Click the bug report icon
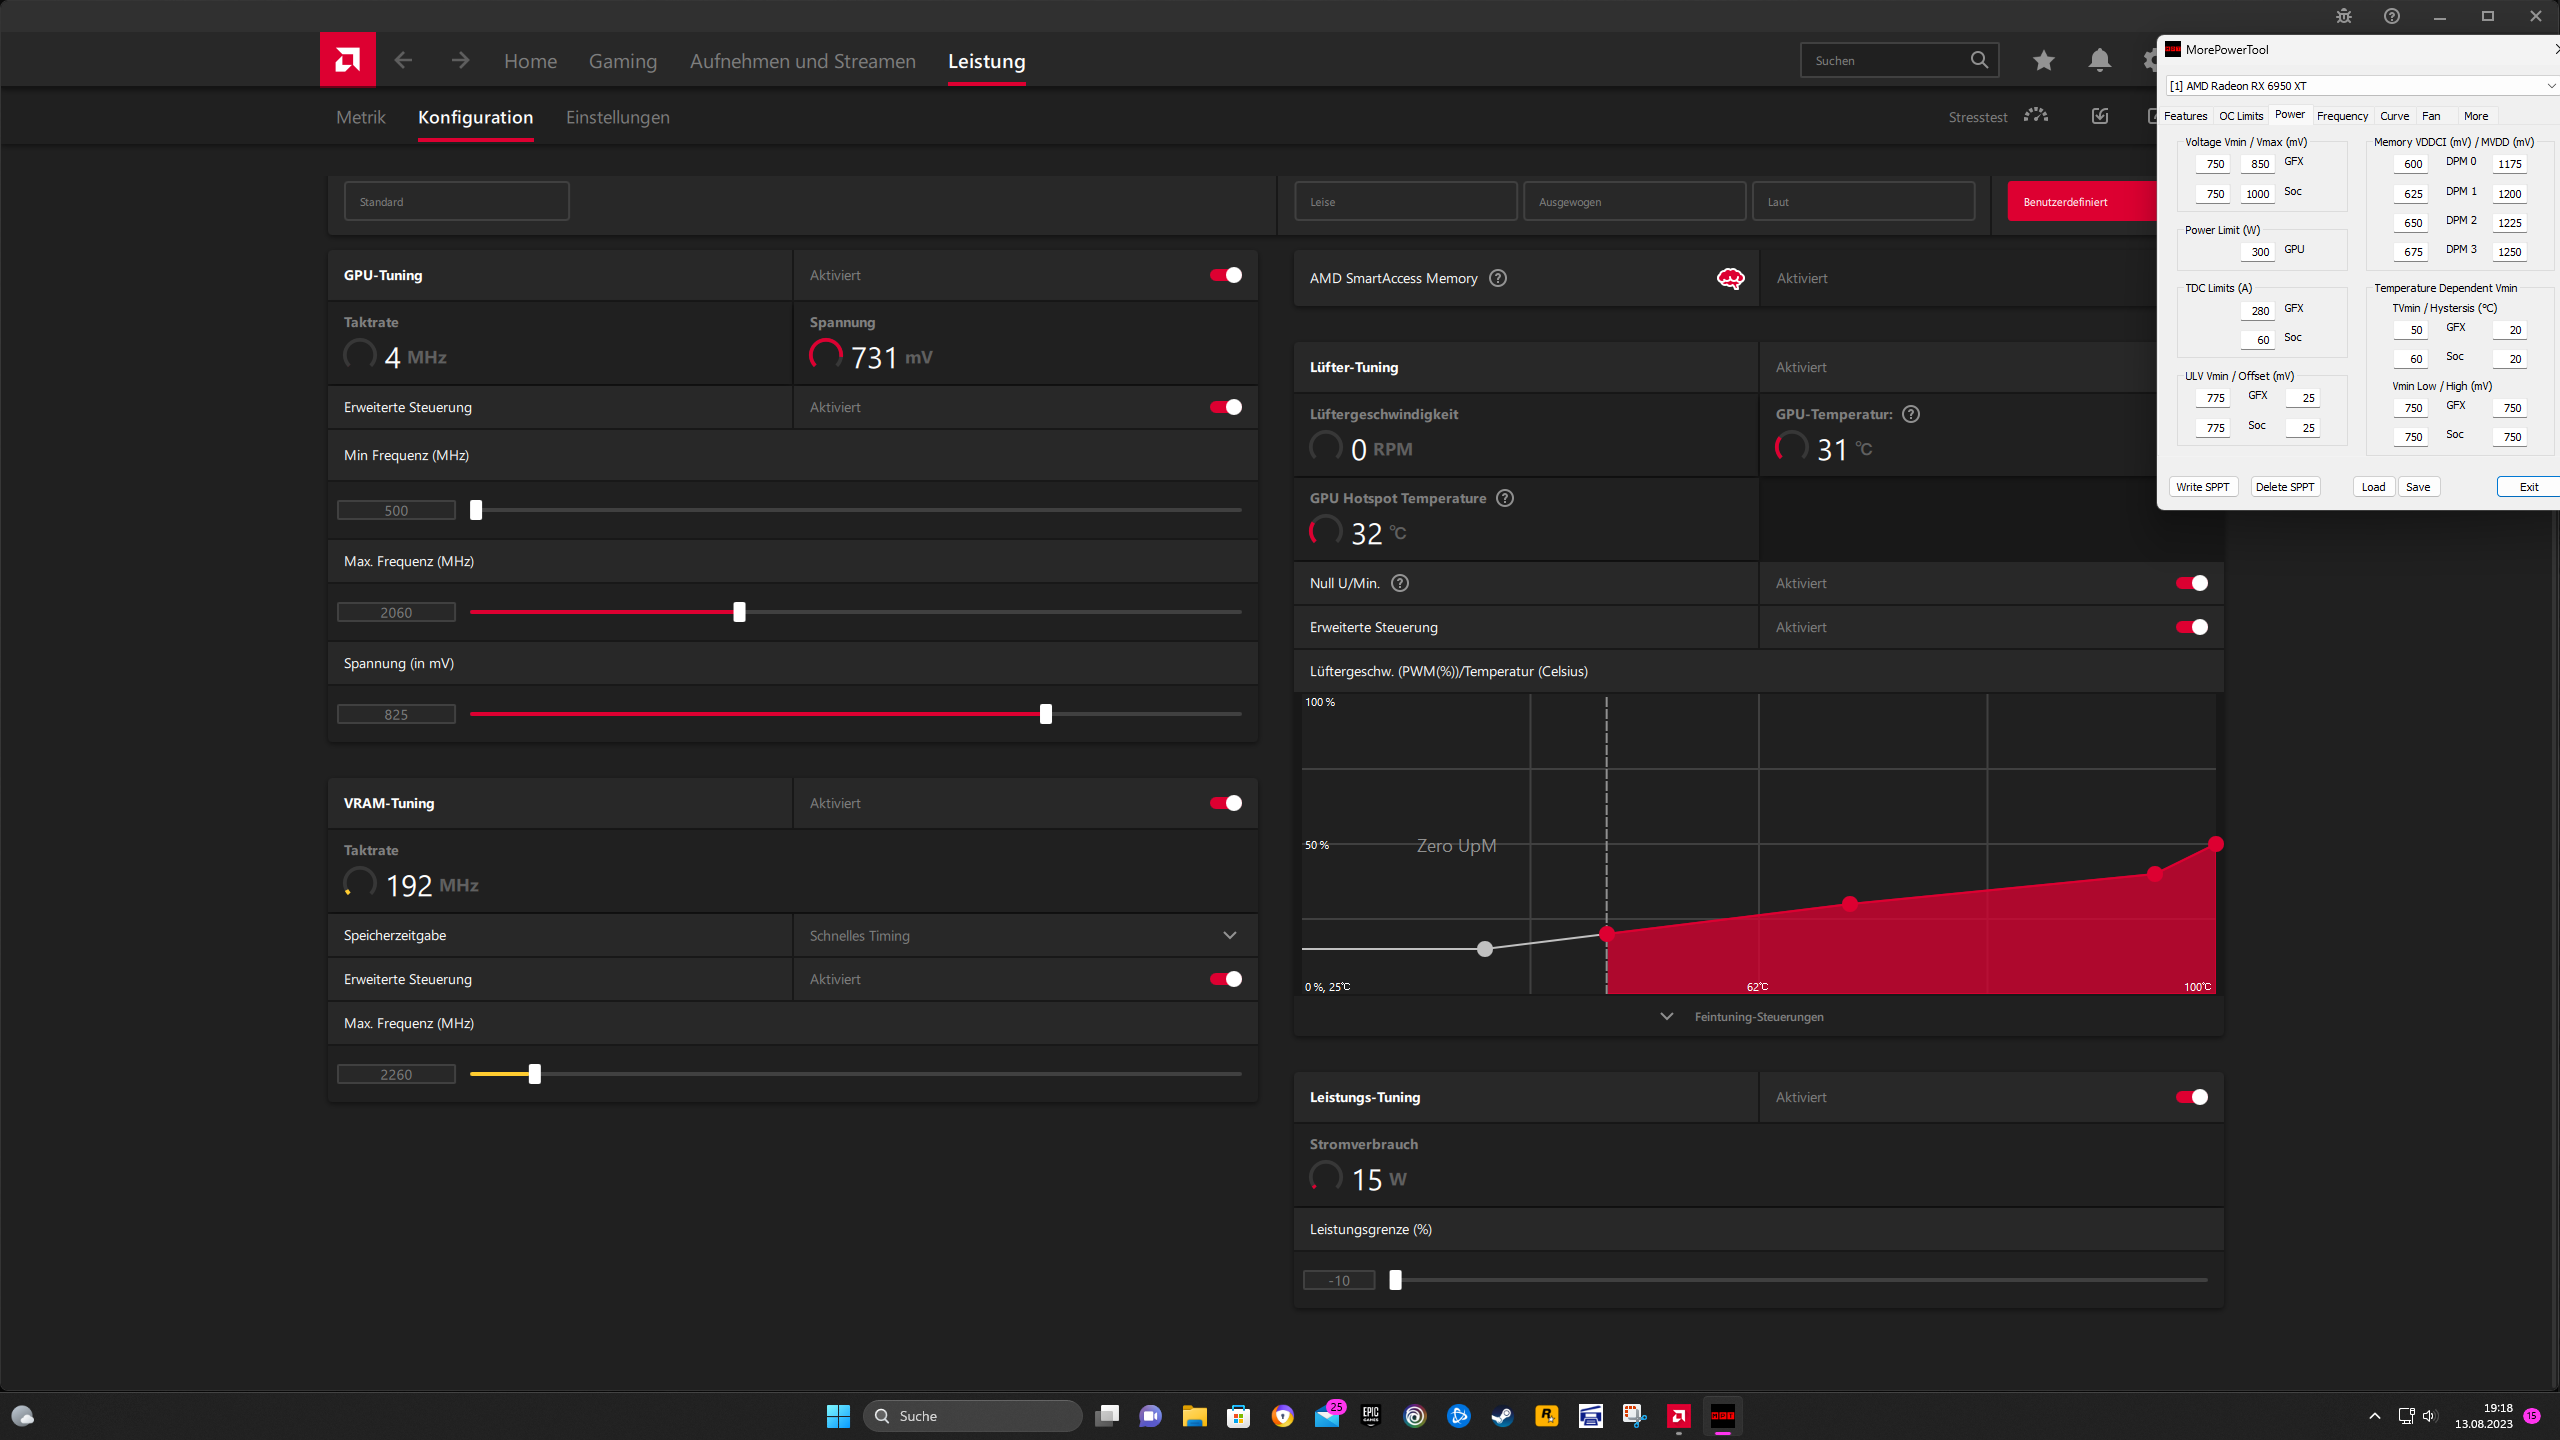 click(x=2343, y=16)
